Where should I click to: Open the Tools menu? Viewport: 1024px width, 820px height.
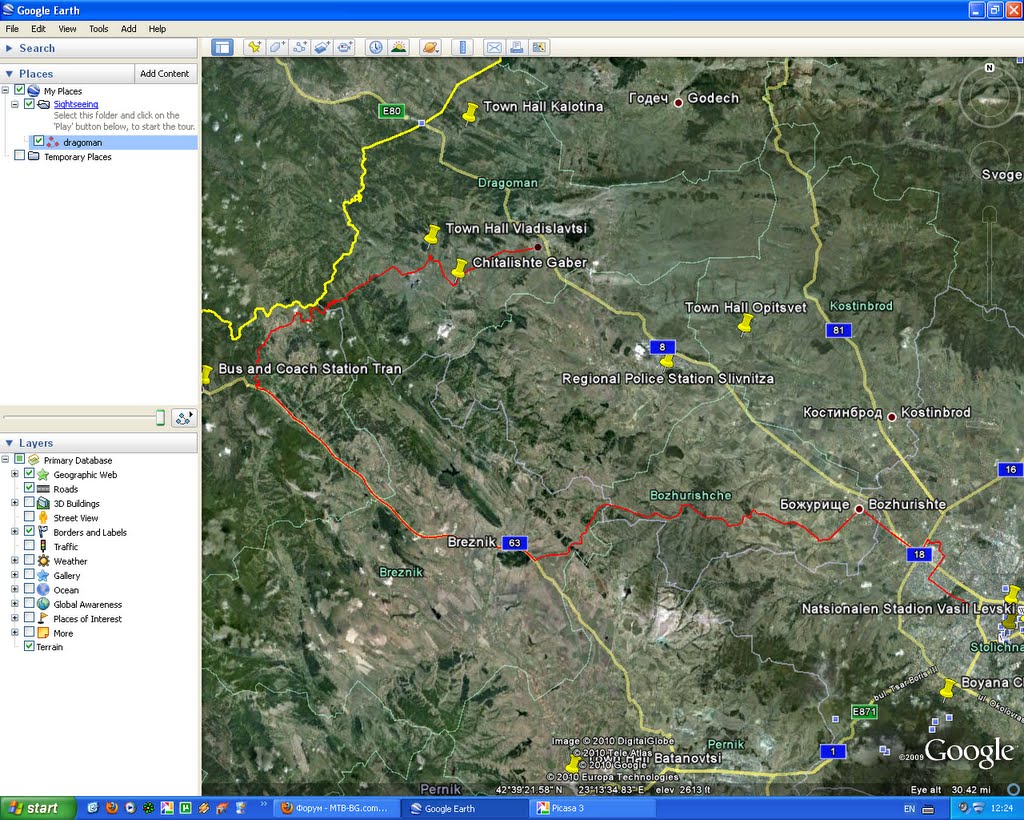tap(98, 29)
